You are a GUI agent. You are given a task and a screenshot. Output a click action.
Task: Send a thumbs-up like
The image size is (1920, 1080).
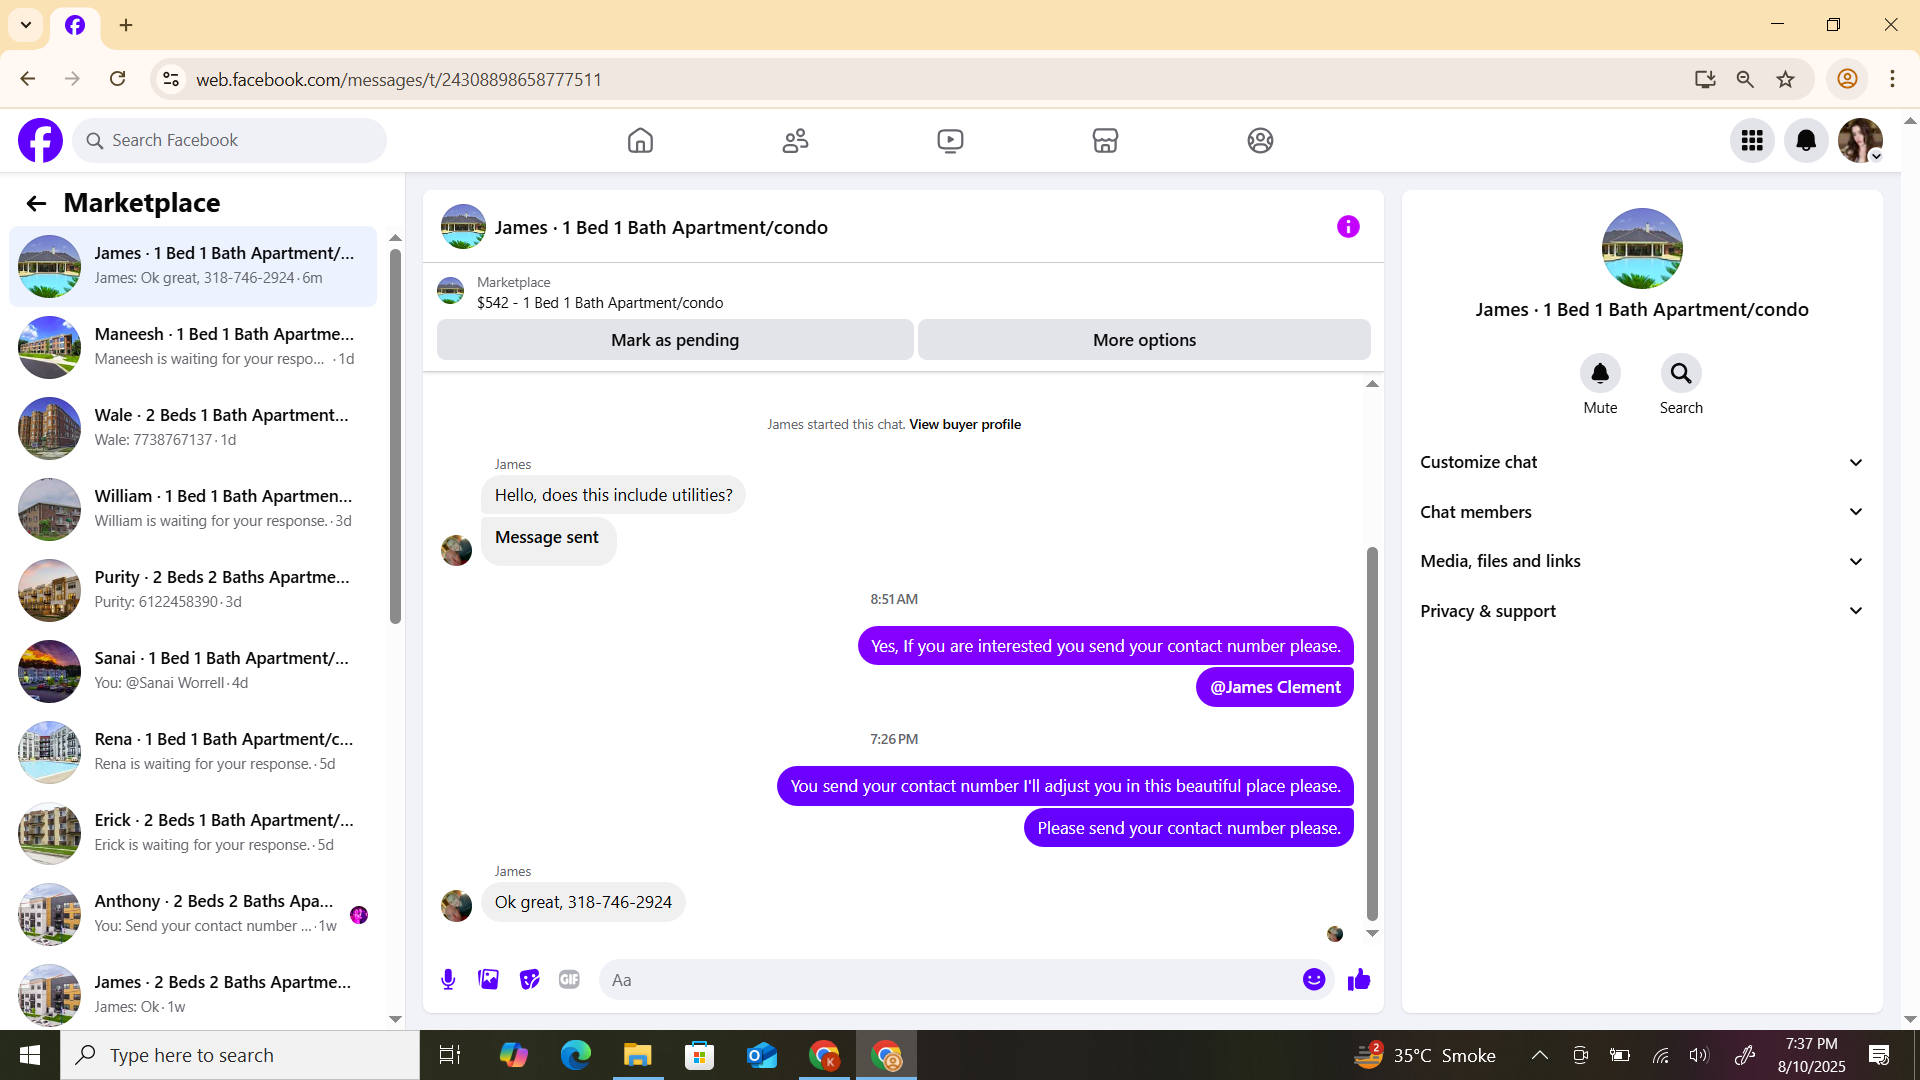point(1359,980)
